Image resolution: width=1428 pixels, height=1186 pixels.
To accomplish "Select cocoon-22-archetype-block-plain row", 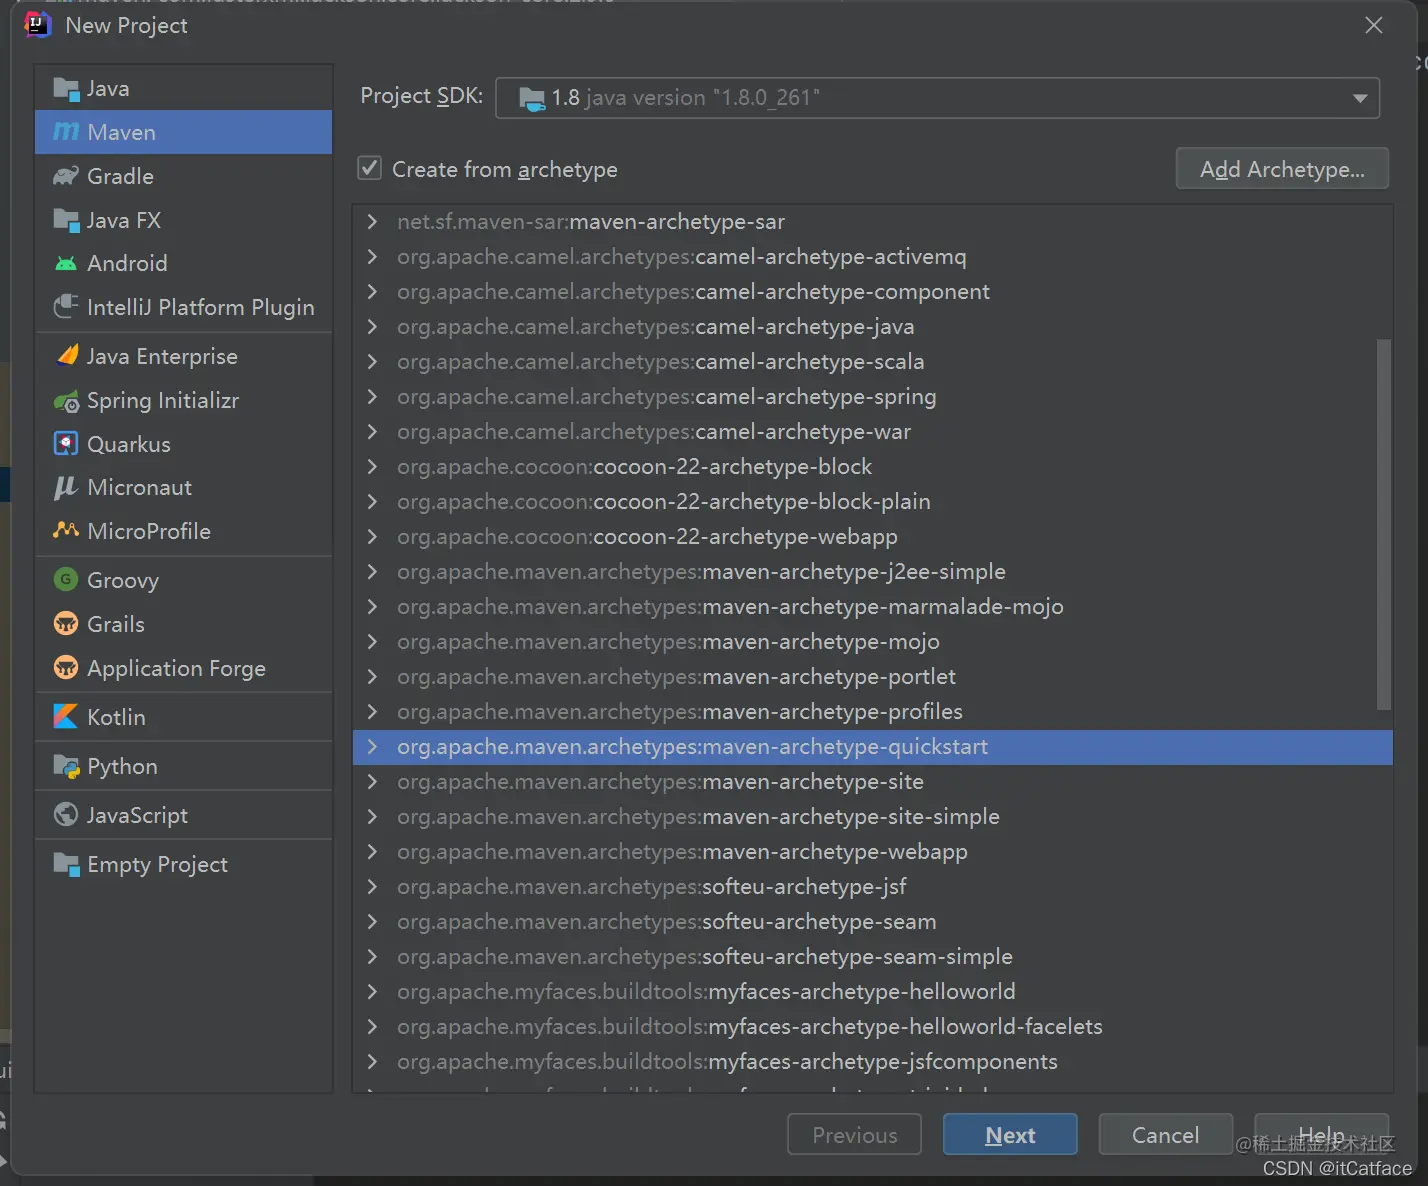I will click(x=873, y=501).
